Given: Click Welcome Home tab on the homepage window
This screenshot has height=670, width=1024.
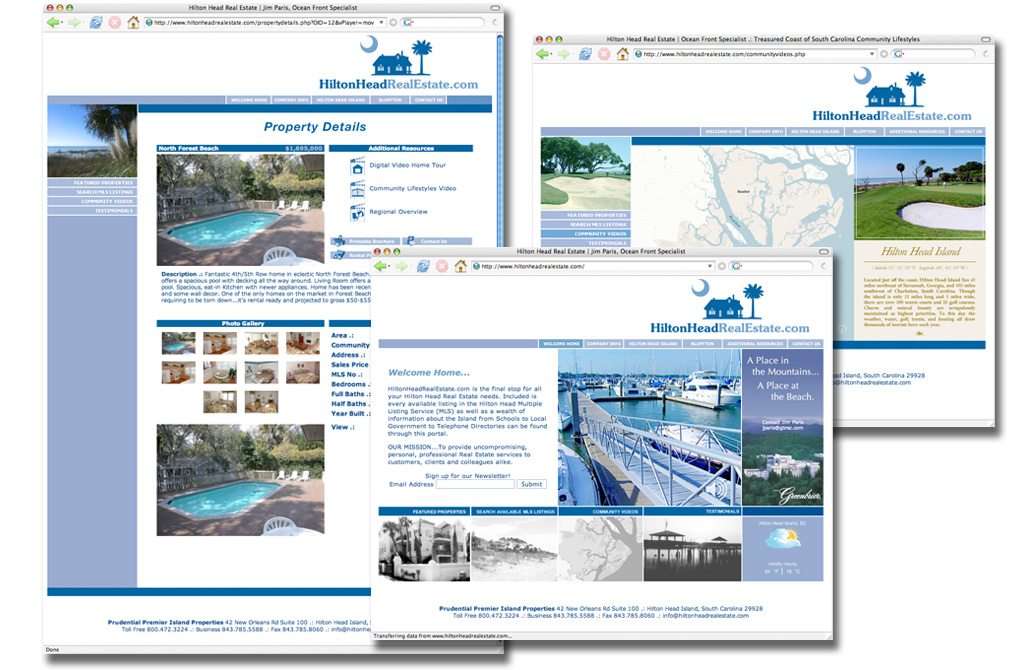Looking at the screenshot, I should (x=560, y=343).
